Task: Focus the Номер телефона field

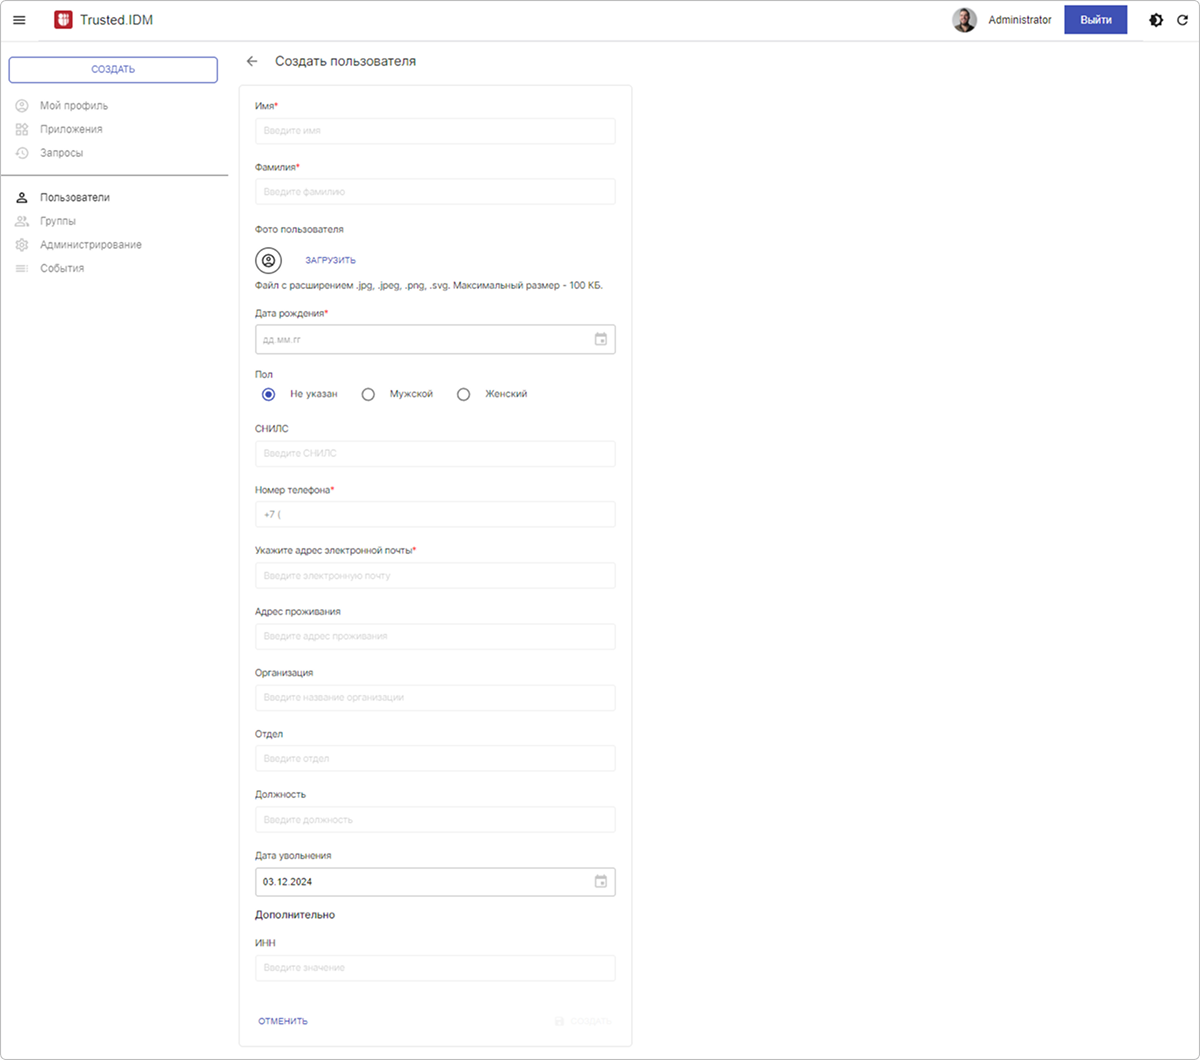Action: [x=435, y=514]
